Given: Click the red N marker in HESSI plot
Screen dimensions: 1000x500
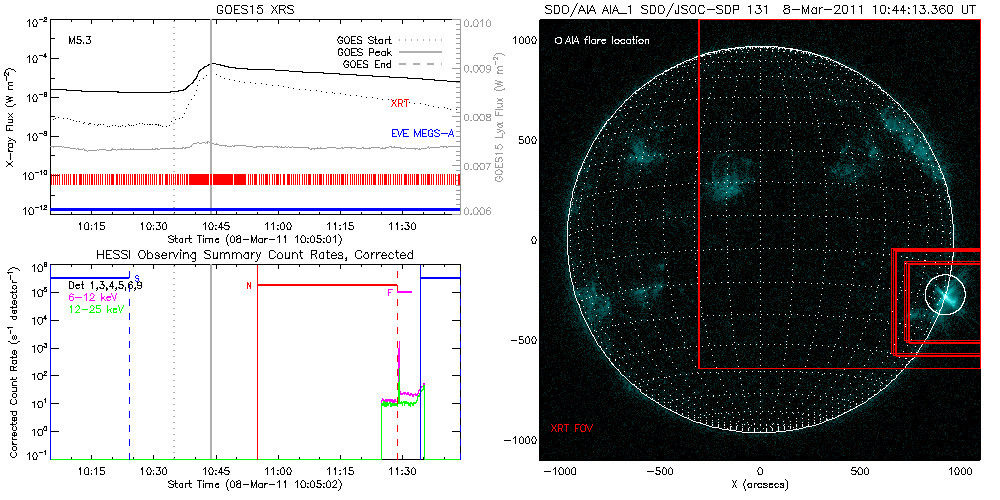Looking at the screenshot, I should (249, 286).
